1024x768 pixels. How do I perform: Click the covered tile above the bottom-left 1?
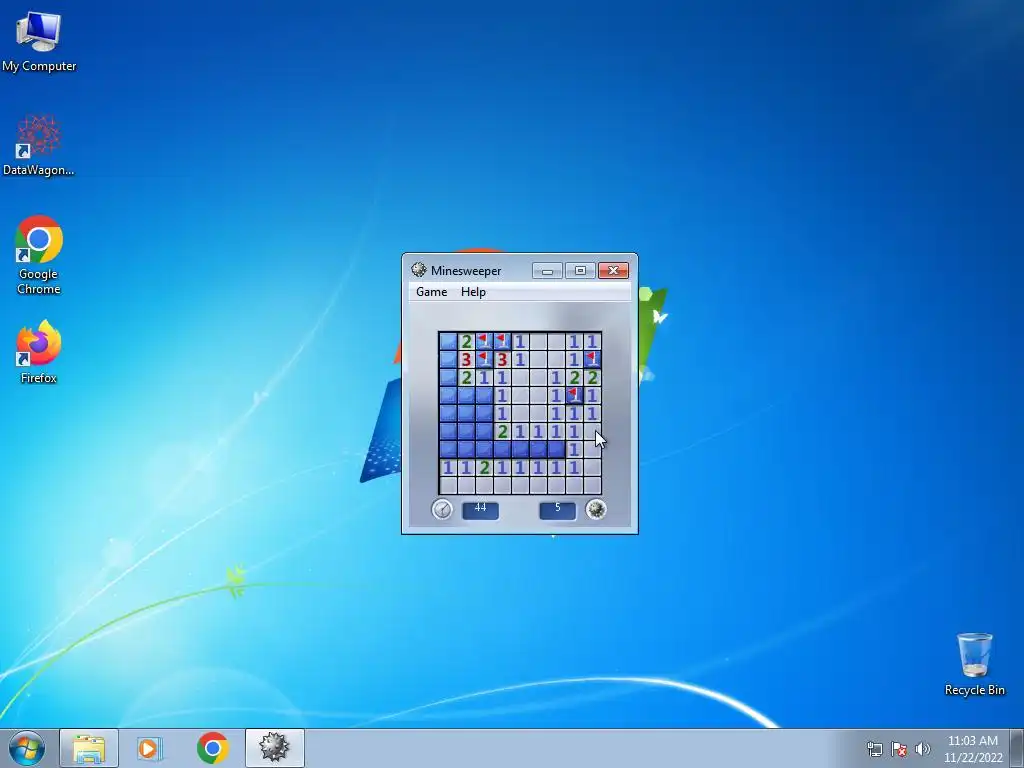point(448,449)
